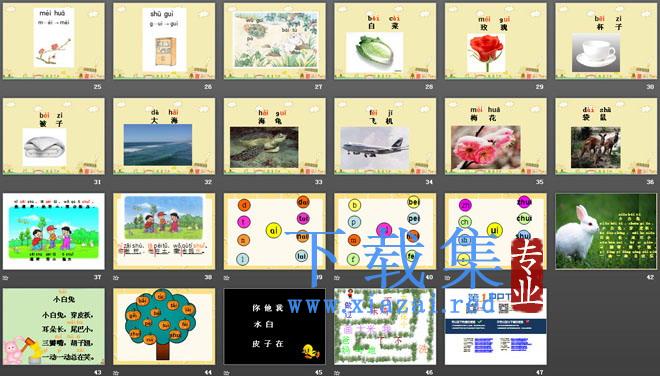Click animation star icon under slide 38
660x376 pixels.
[116, 277]
